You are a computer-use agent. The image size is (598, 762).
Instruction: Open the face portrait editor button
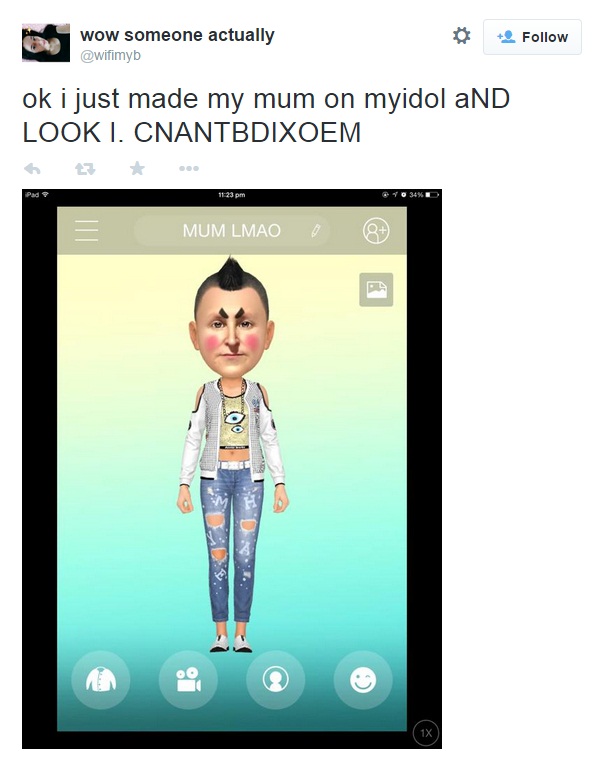(x=275, y=679)
